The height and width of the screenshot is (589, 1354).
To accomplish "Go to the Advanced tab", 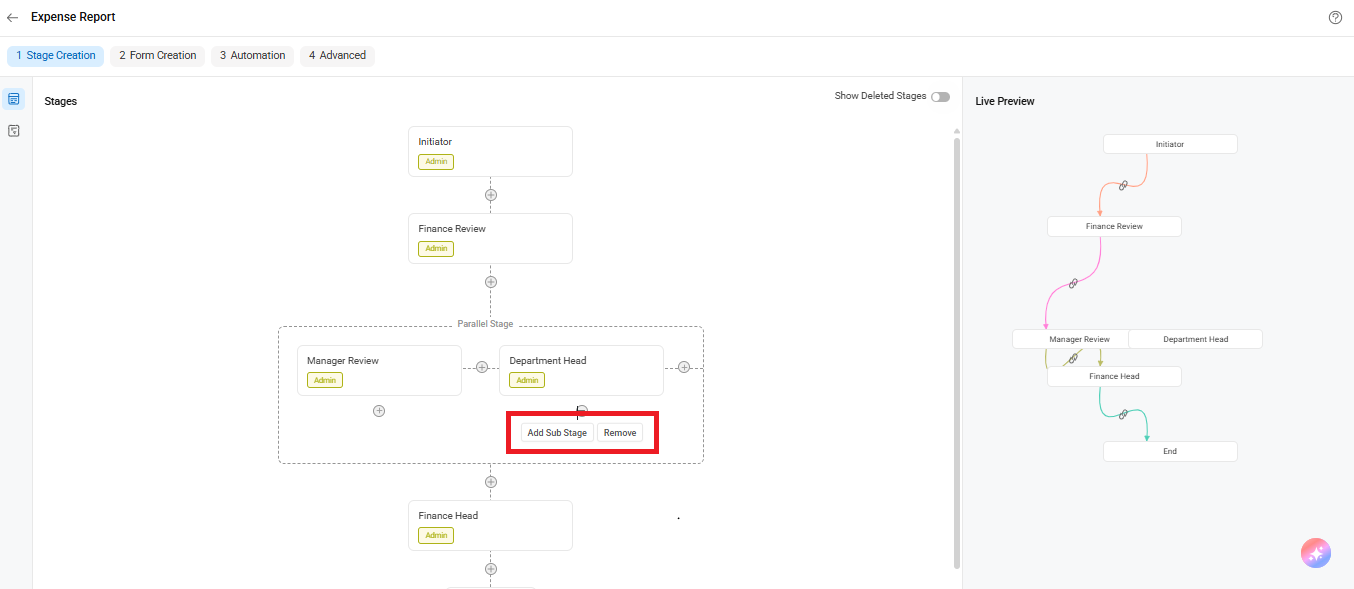I will pos(337,56).
